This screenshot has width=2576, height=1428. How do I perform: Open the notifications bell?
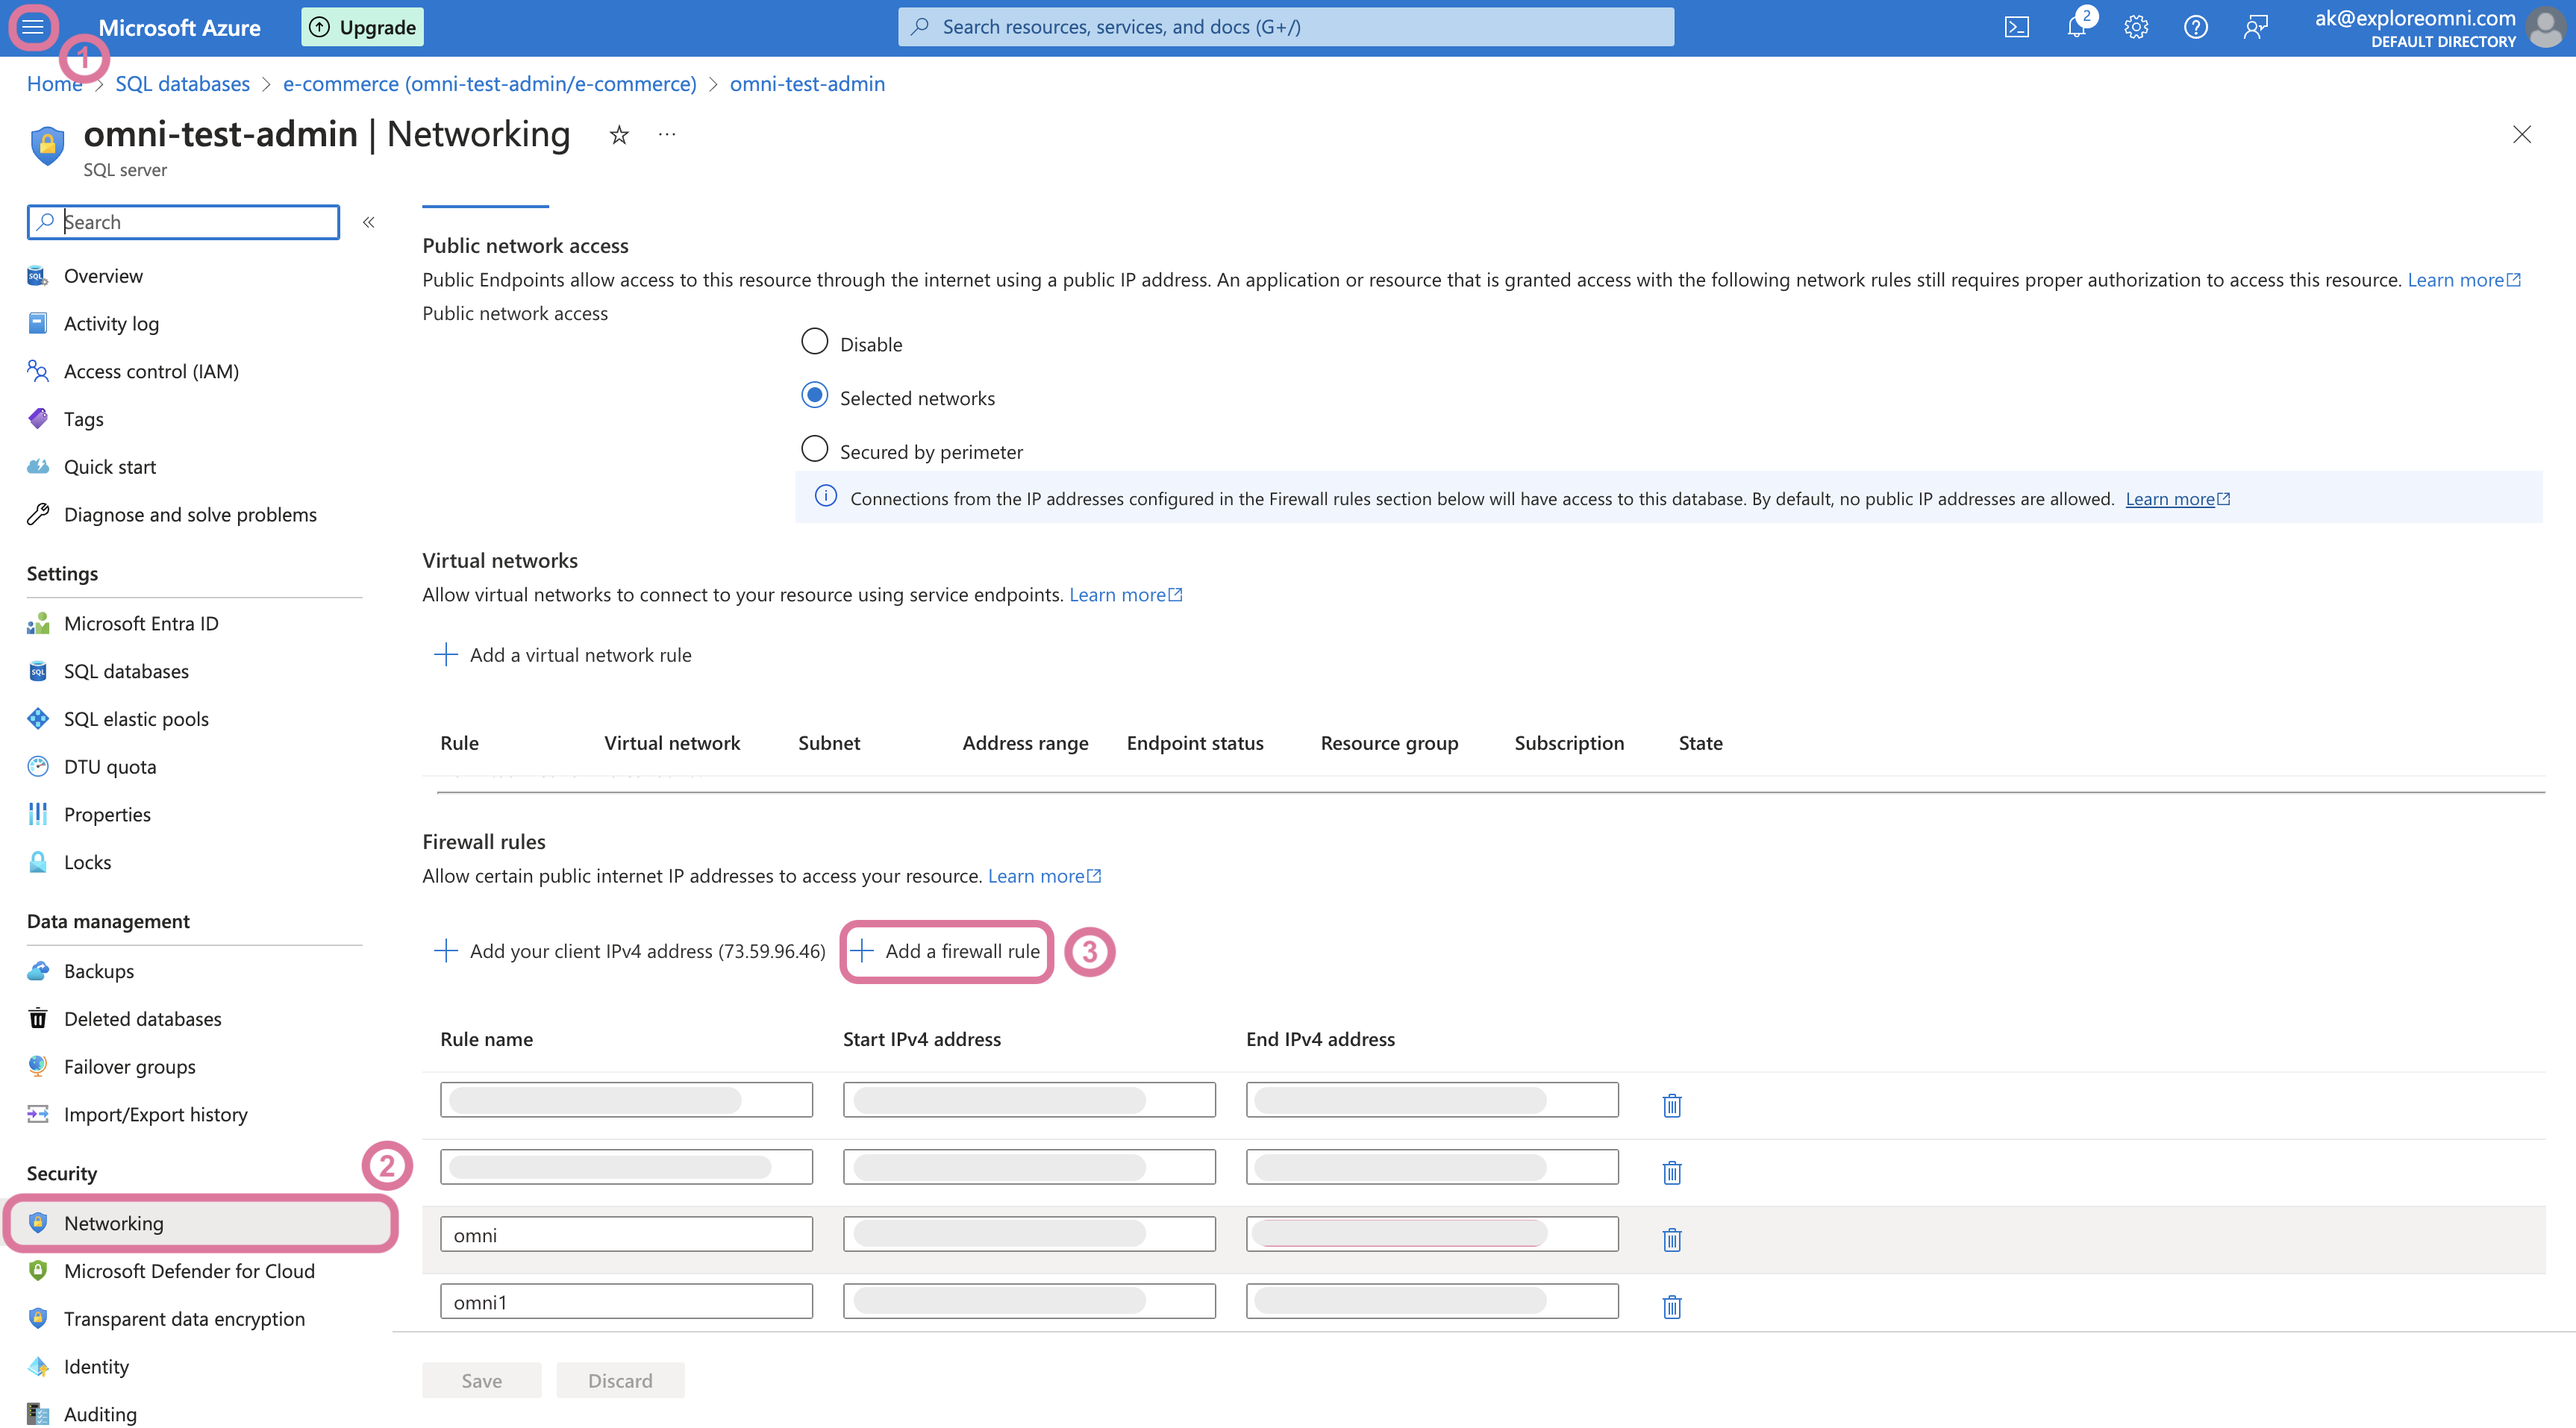(2076, 27)
